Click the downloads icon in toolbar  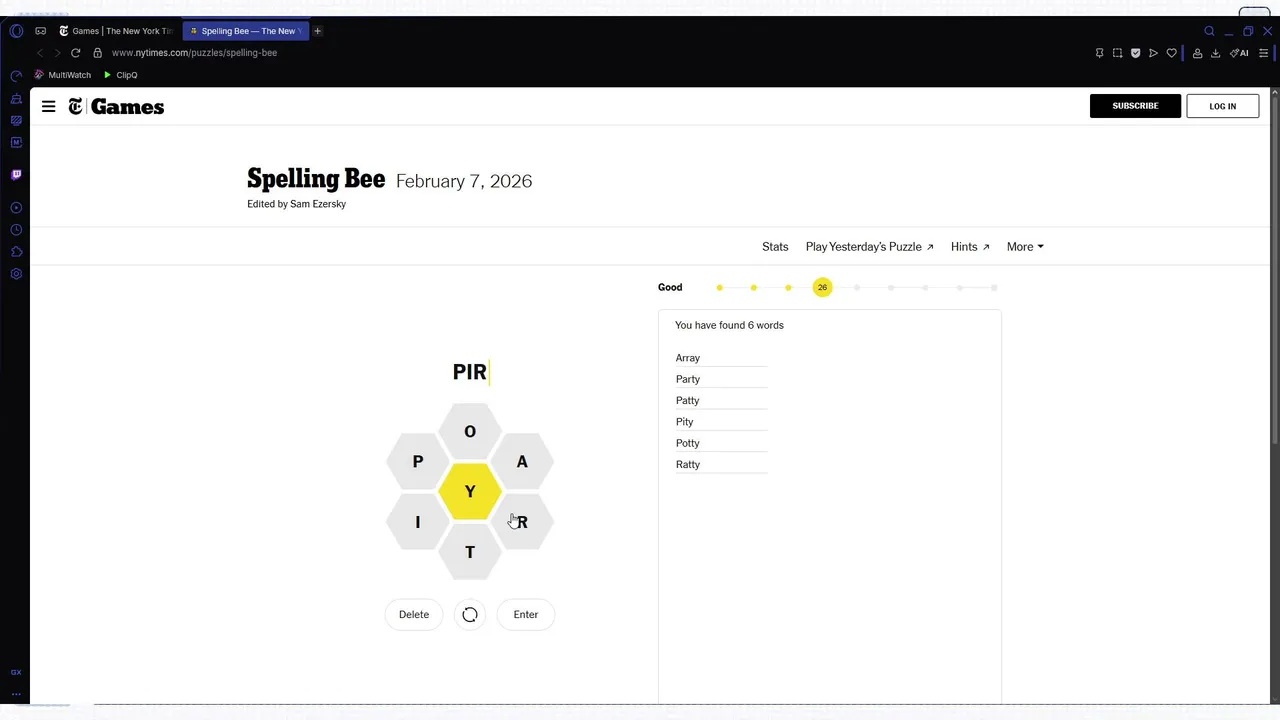pyautogui.click(x=1215, y=53)
